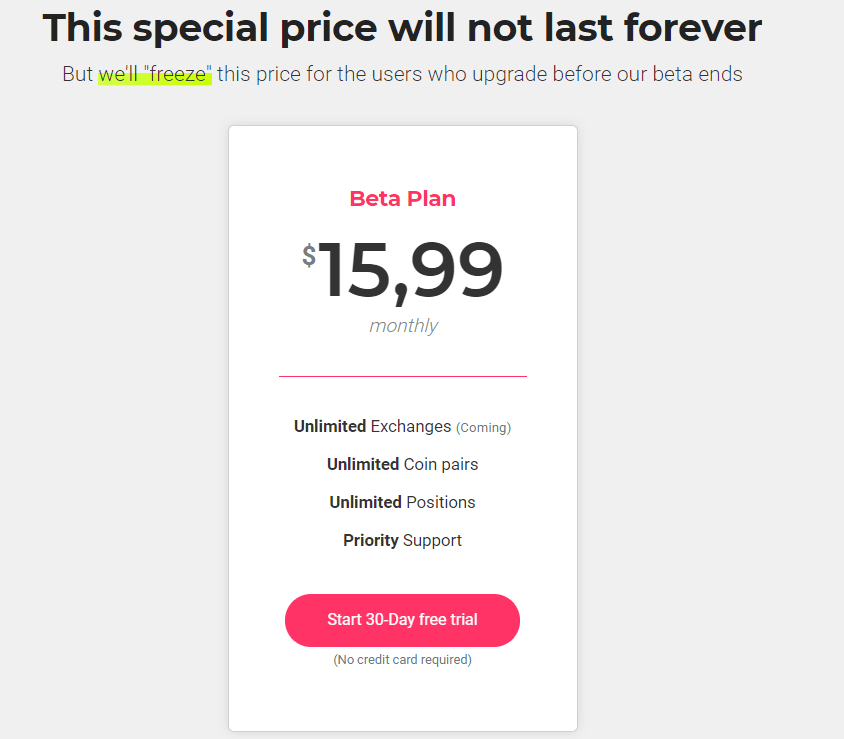844x739 pixels.
Task: Click the dollar sign symbol
Action: click(308, 255)
